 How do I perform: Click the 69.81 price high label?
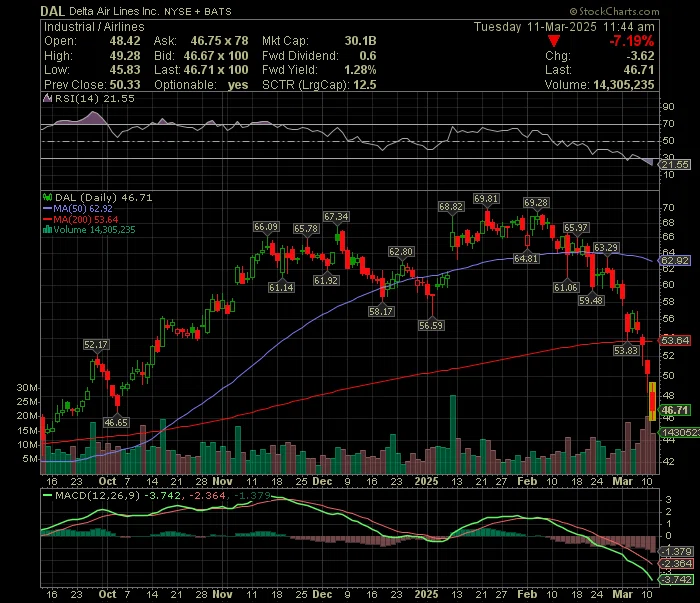click(x=486, y=199)
